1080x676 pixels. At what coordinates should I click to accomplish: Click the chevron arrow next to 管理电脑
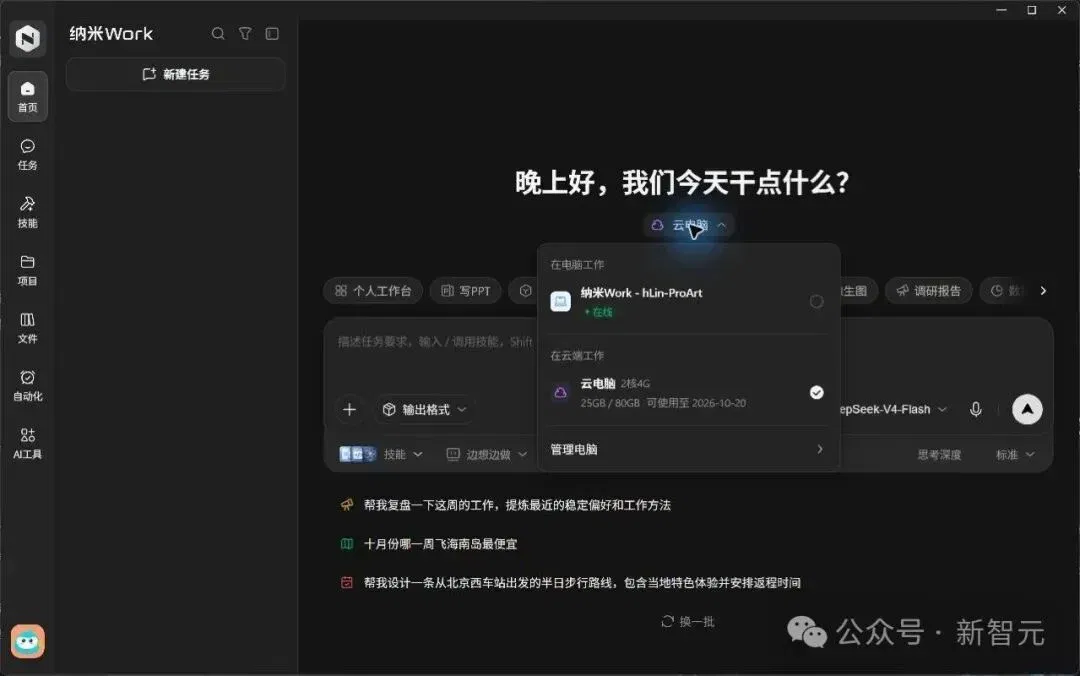[820, 449]
